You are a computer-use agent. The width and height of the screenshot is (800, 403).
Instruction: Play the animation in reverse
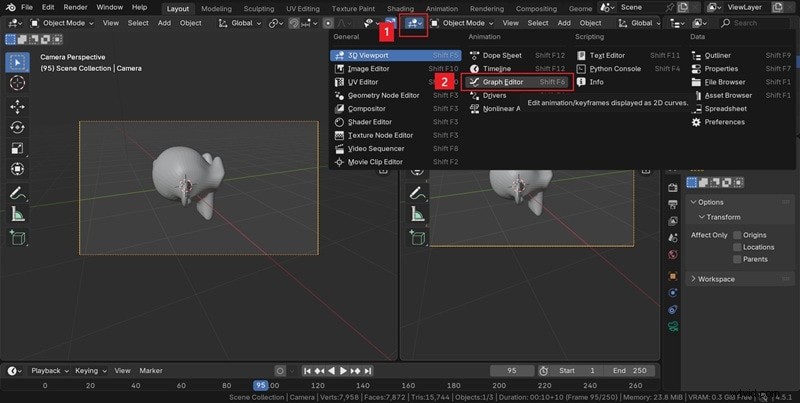(332, 371)
